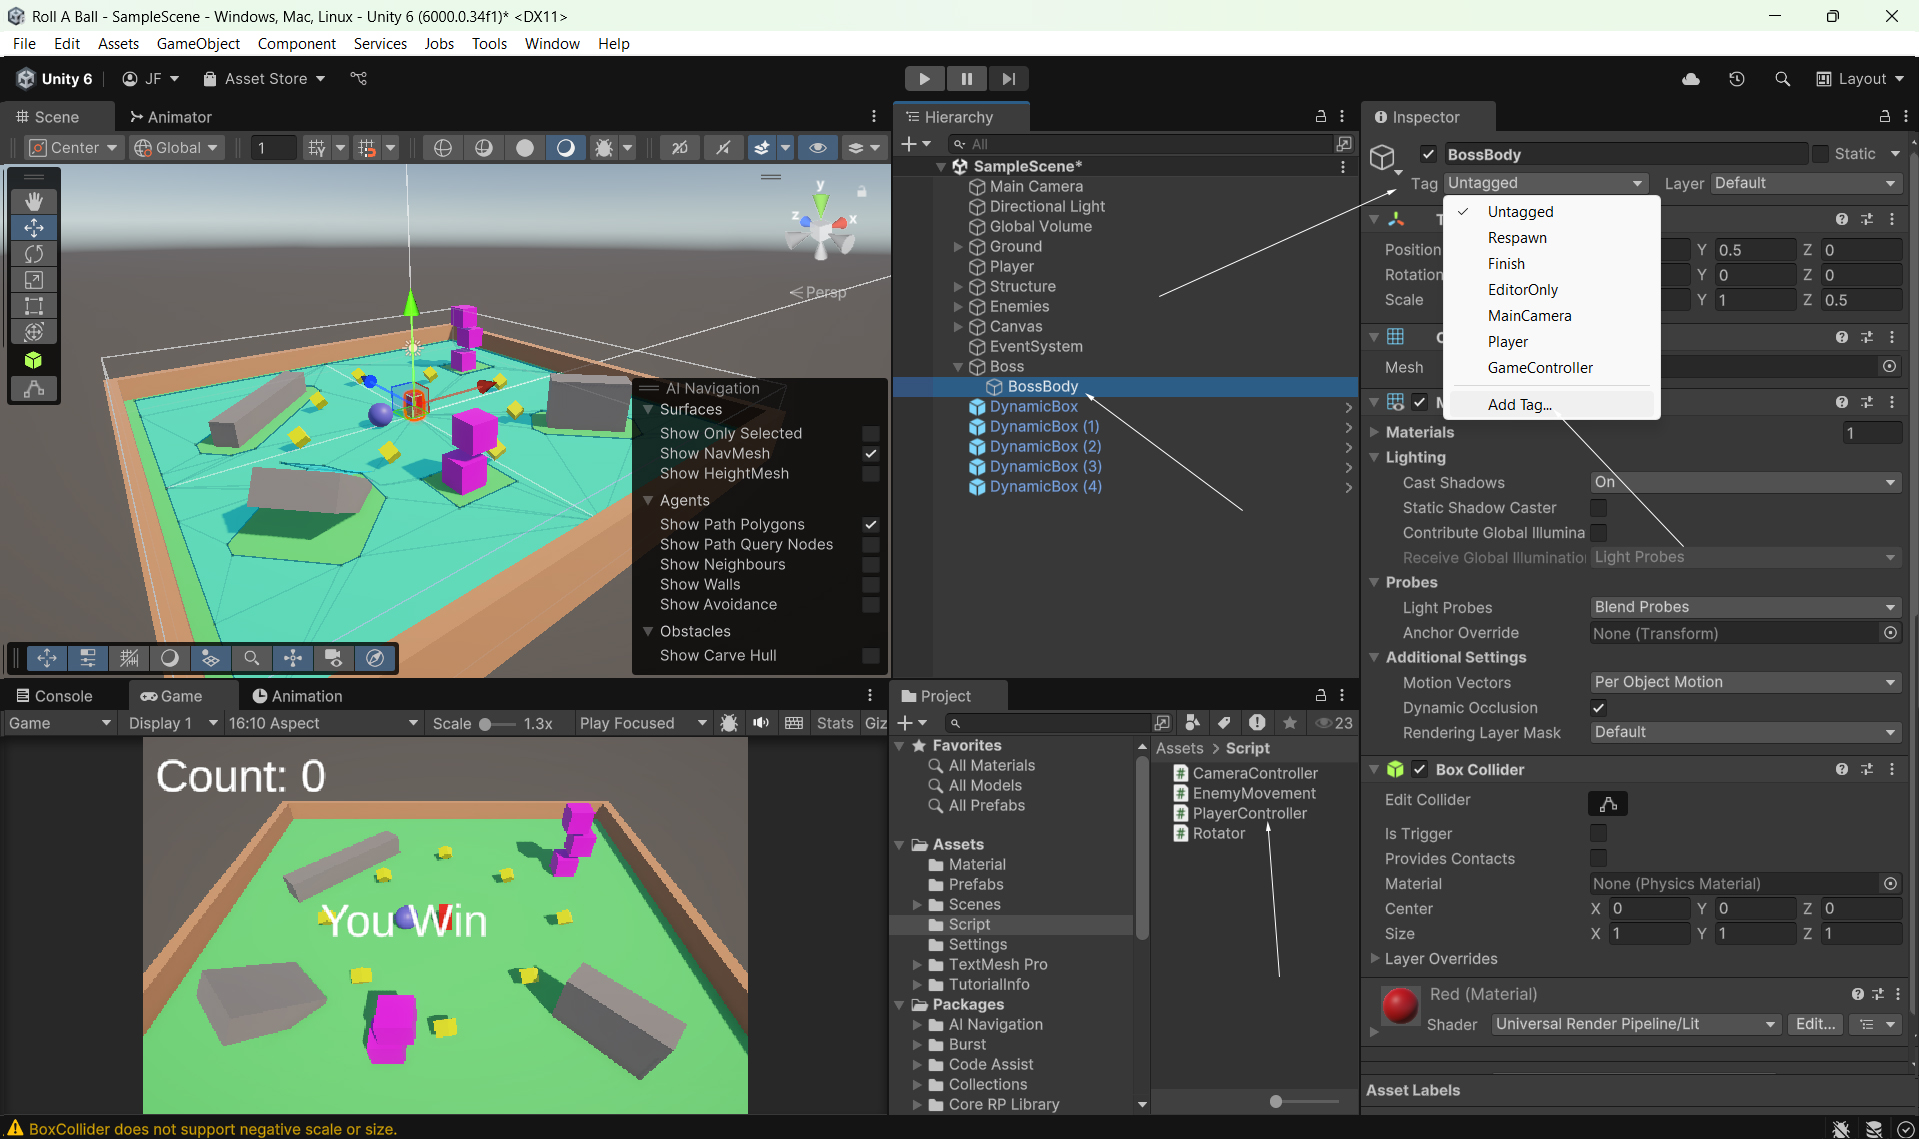The height and width of the screenshot is (1139, 1919).
Task: Click the Stats button in Game view
Action: click(834, 723)
